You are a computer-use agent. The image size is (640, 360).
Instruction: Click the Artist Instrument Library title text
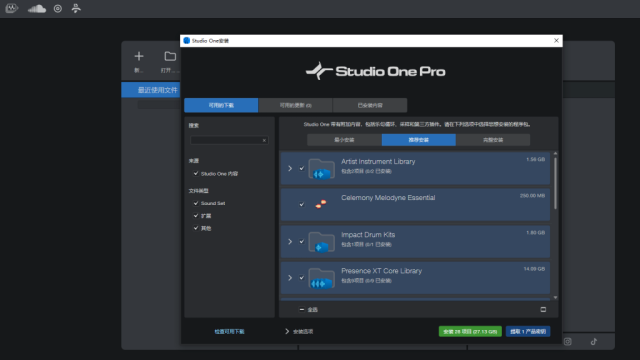(378, 162)
